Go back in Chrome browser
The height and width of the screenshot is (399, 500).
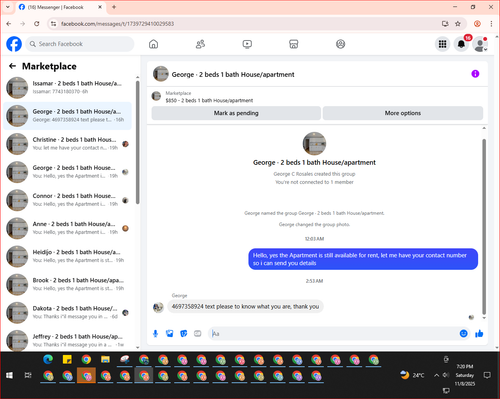coord(9,24)
